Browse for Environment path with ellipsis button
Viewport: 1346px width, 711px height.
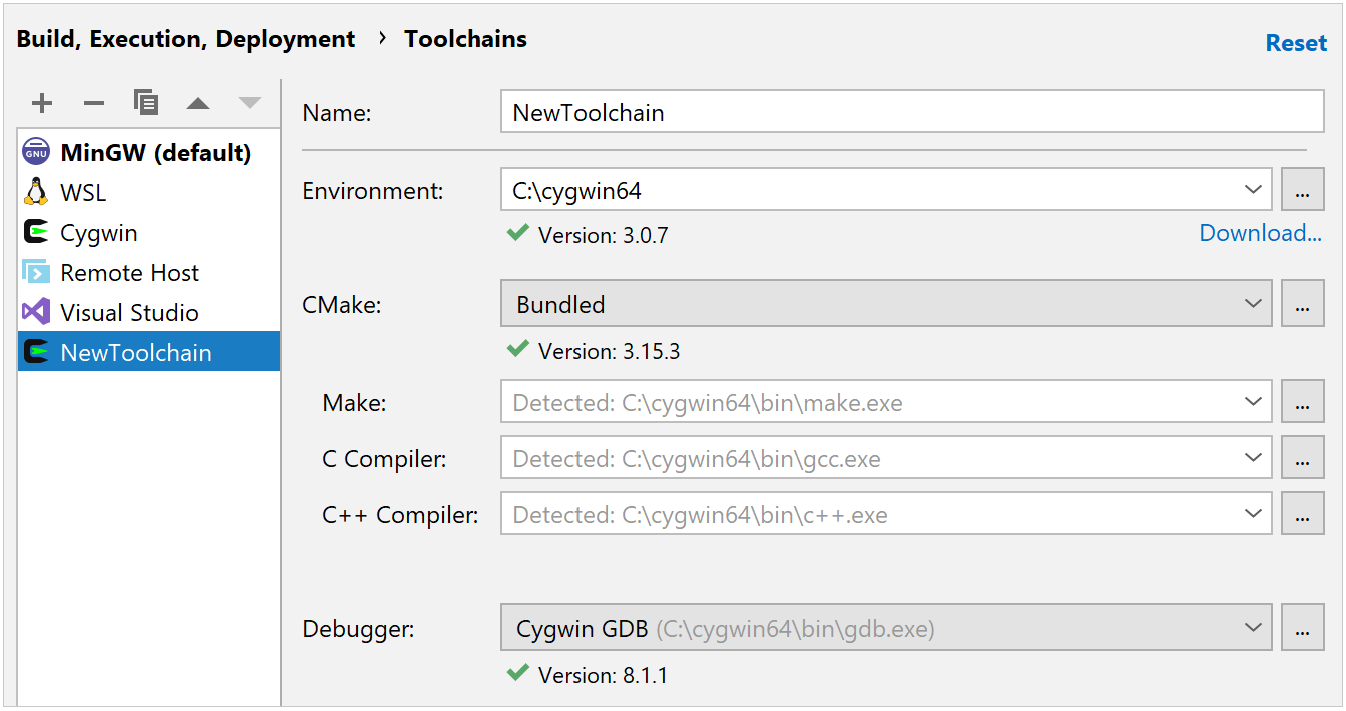coord(1302,190)
